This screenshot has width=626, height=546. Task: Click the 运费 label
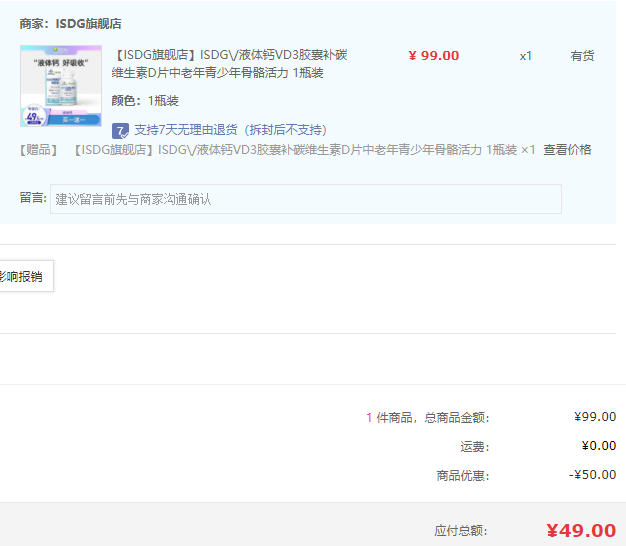[x=475, y=447]
